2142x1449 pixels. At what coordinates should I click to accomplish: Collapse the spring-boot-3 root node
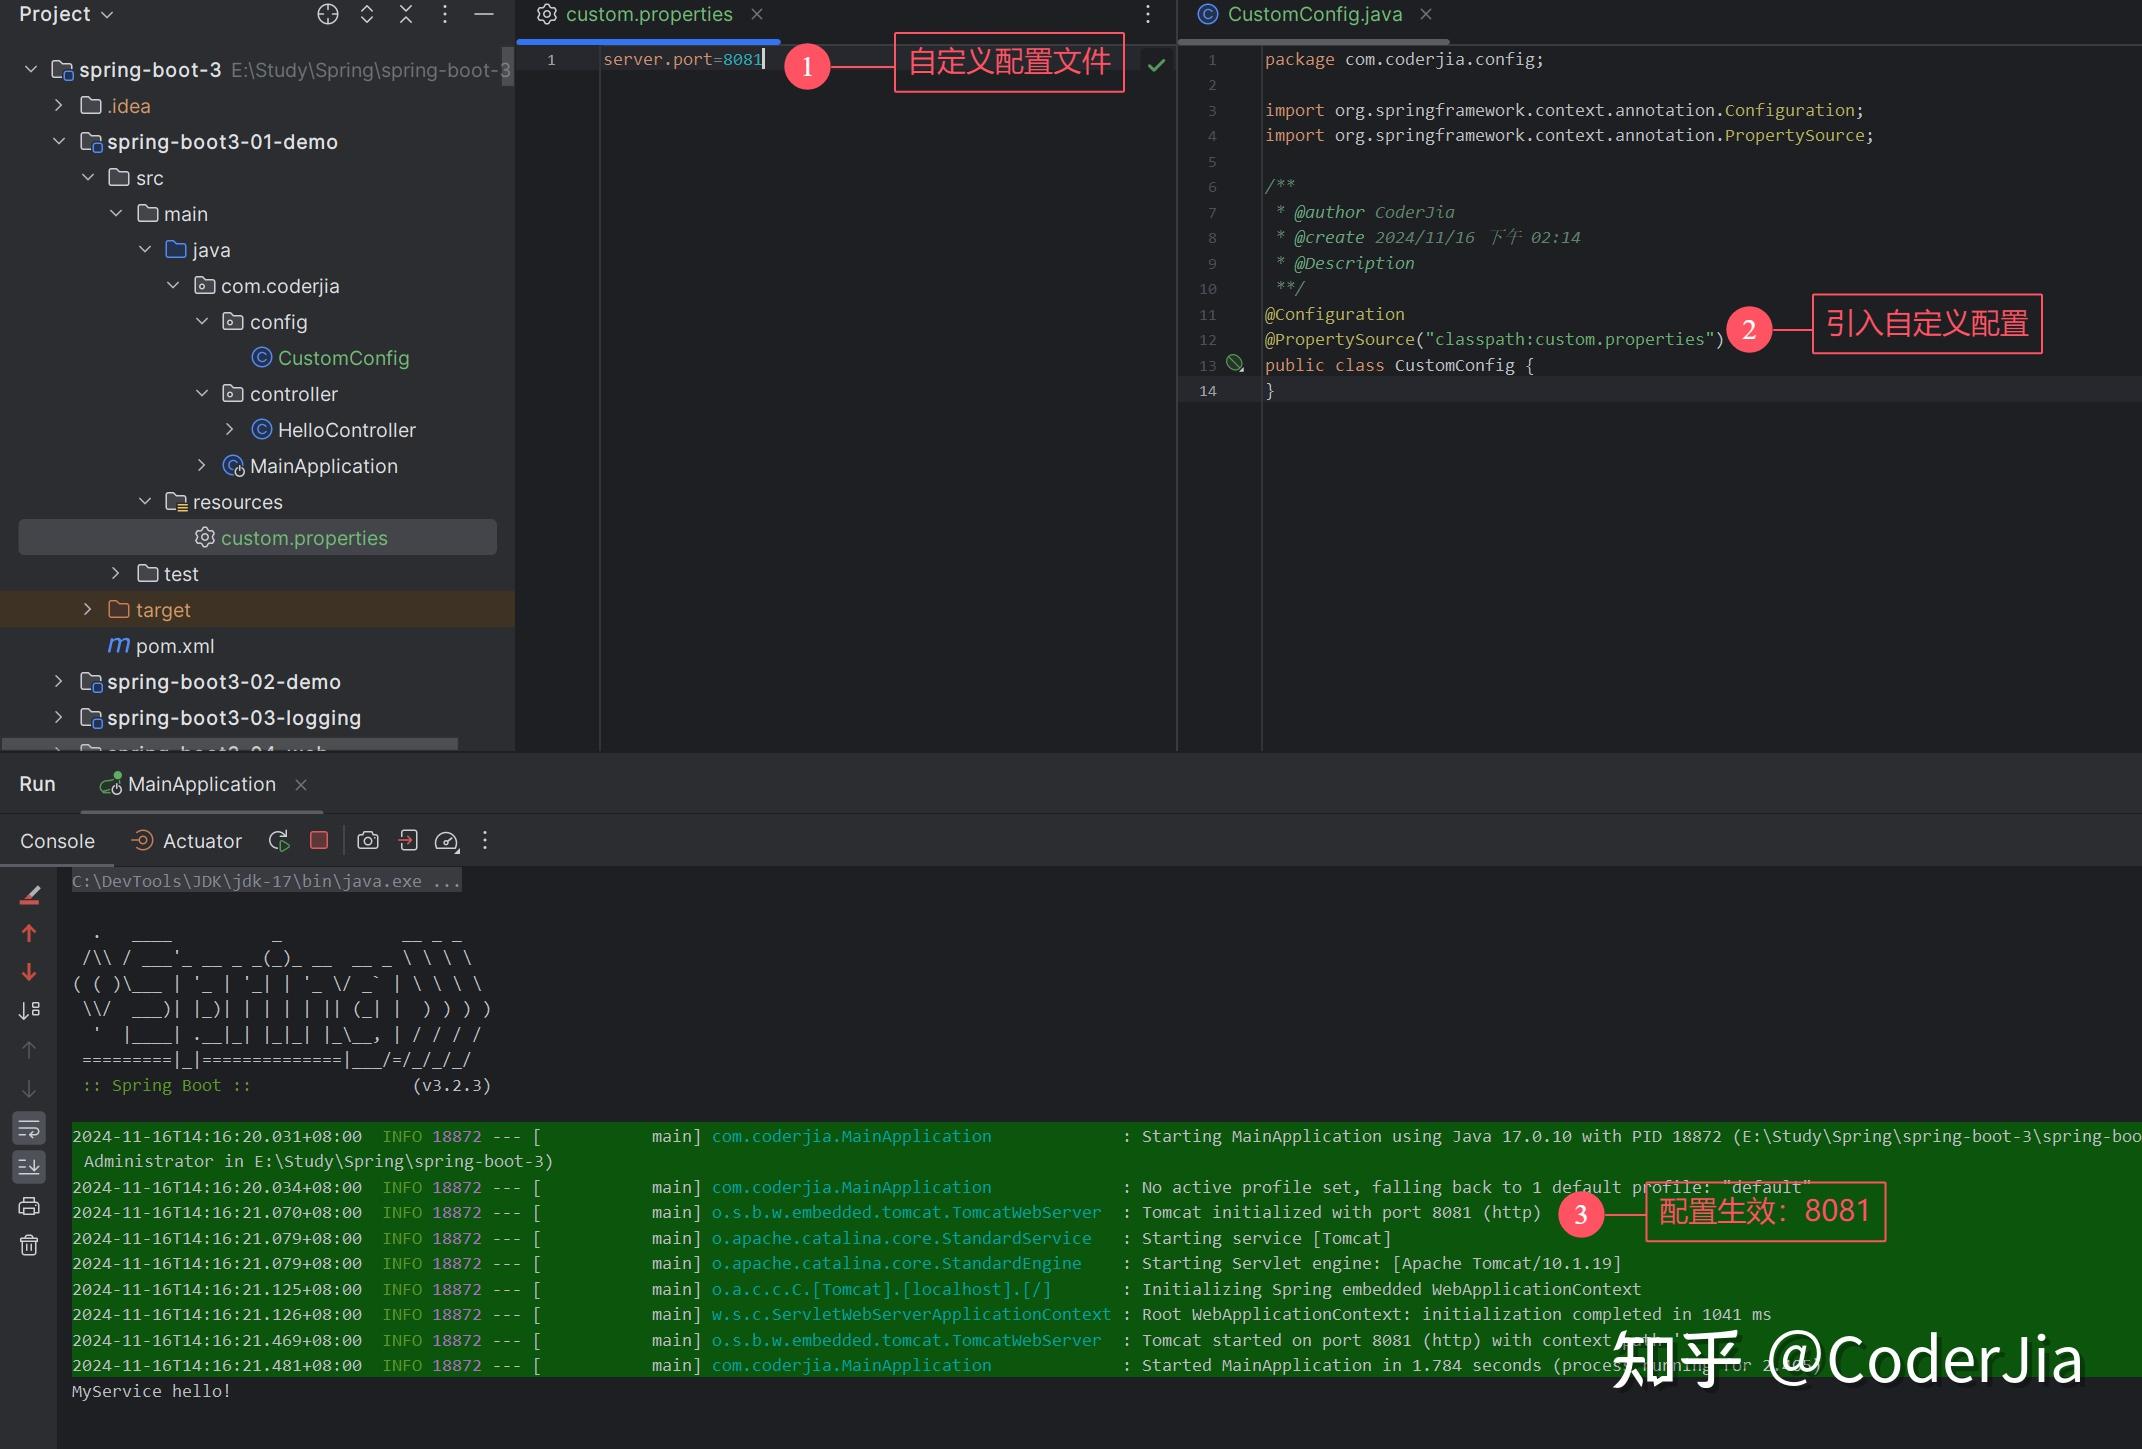(x=31, y=69)
